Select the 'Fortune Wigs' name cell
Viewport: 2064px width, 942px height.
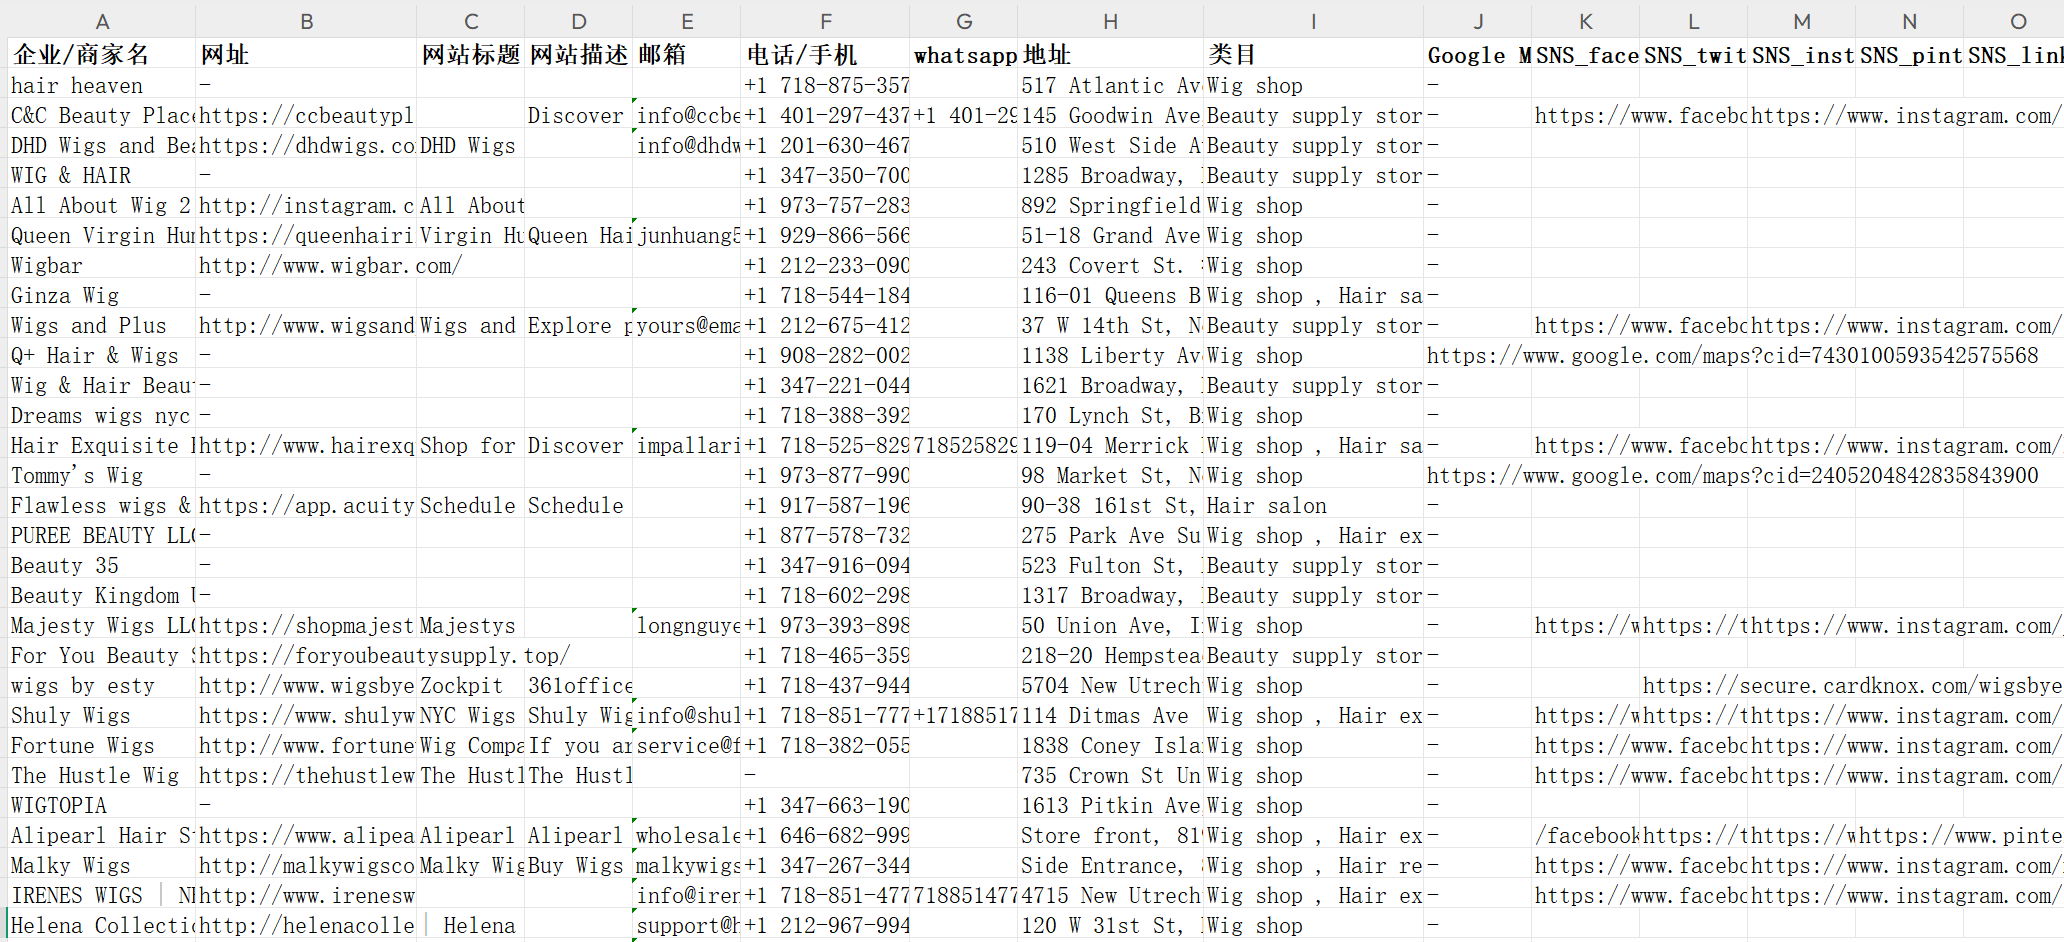(102, 745)
